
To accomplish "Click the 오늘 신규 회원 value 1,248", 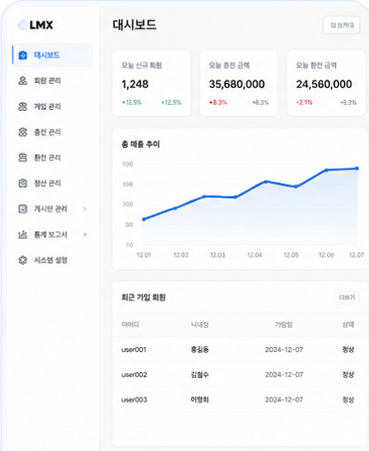I will tap(135, 84).
